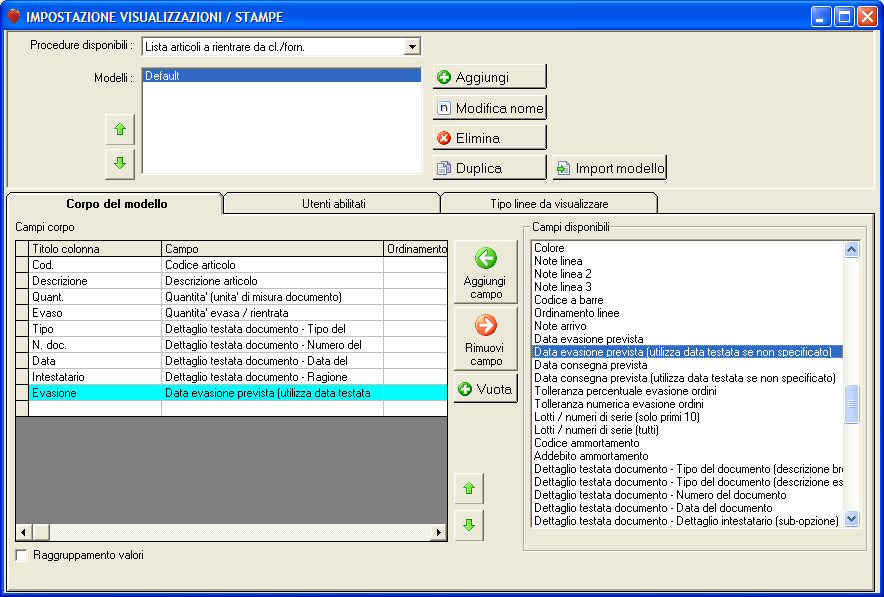Open Procedure disponibili dropdown
884x597 pixels.
[x=412, y=47]
